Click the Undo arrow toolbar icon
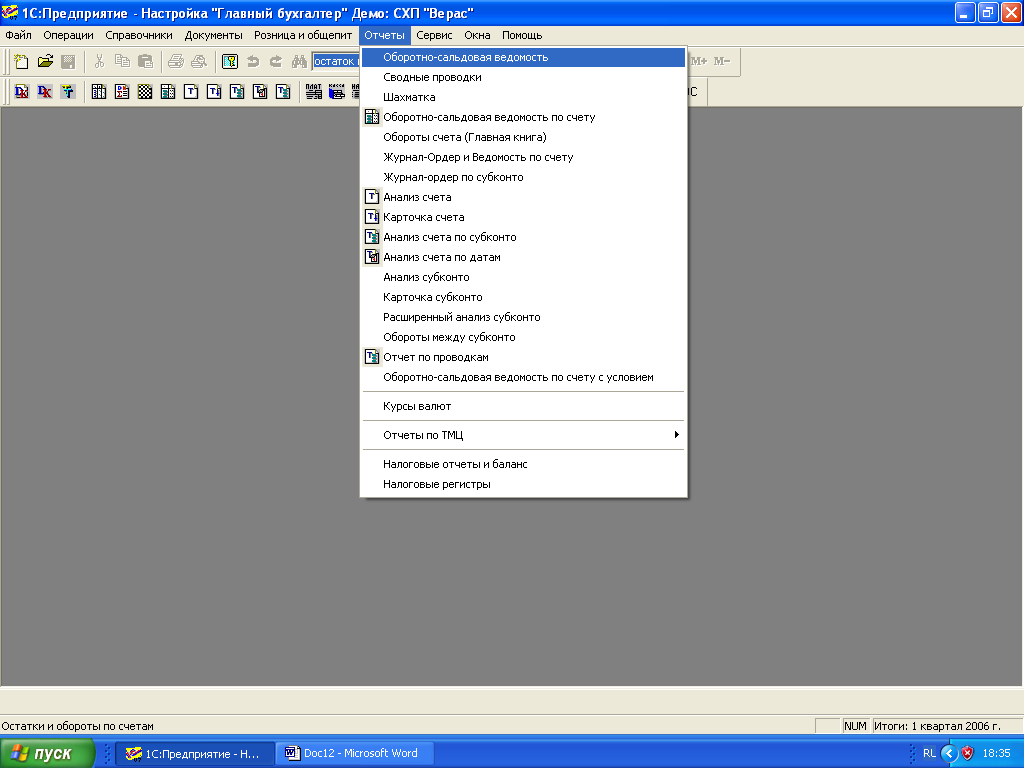 [x=253, y=61]
